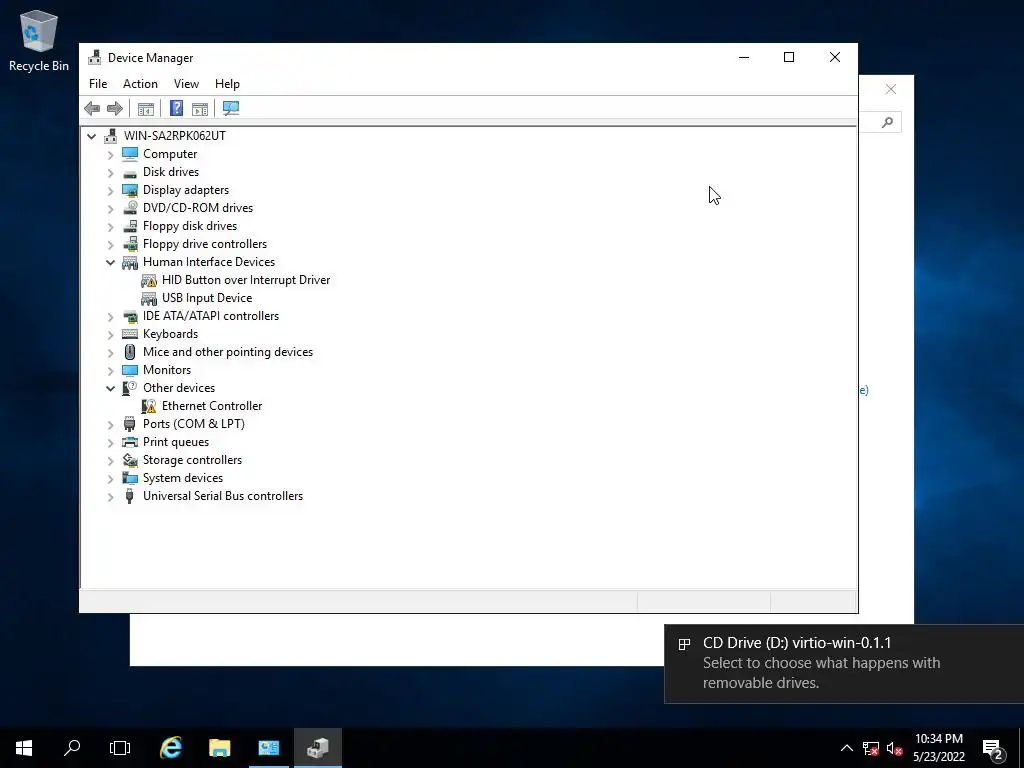Select the Disk drives category icon
This screenshot has height=768, width=1024.
130,172
